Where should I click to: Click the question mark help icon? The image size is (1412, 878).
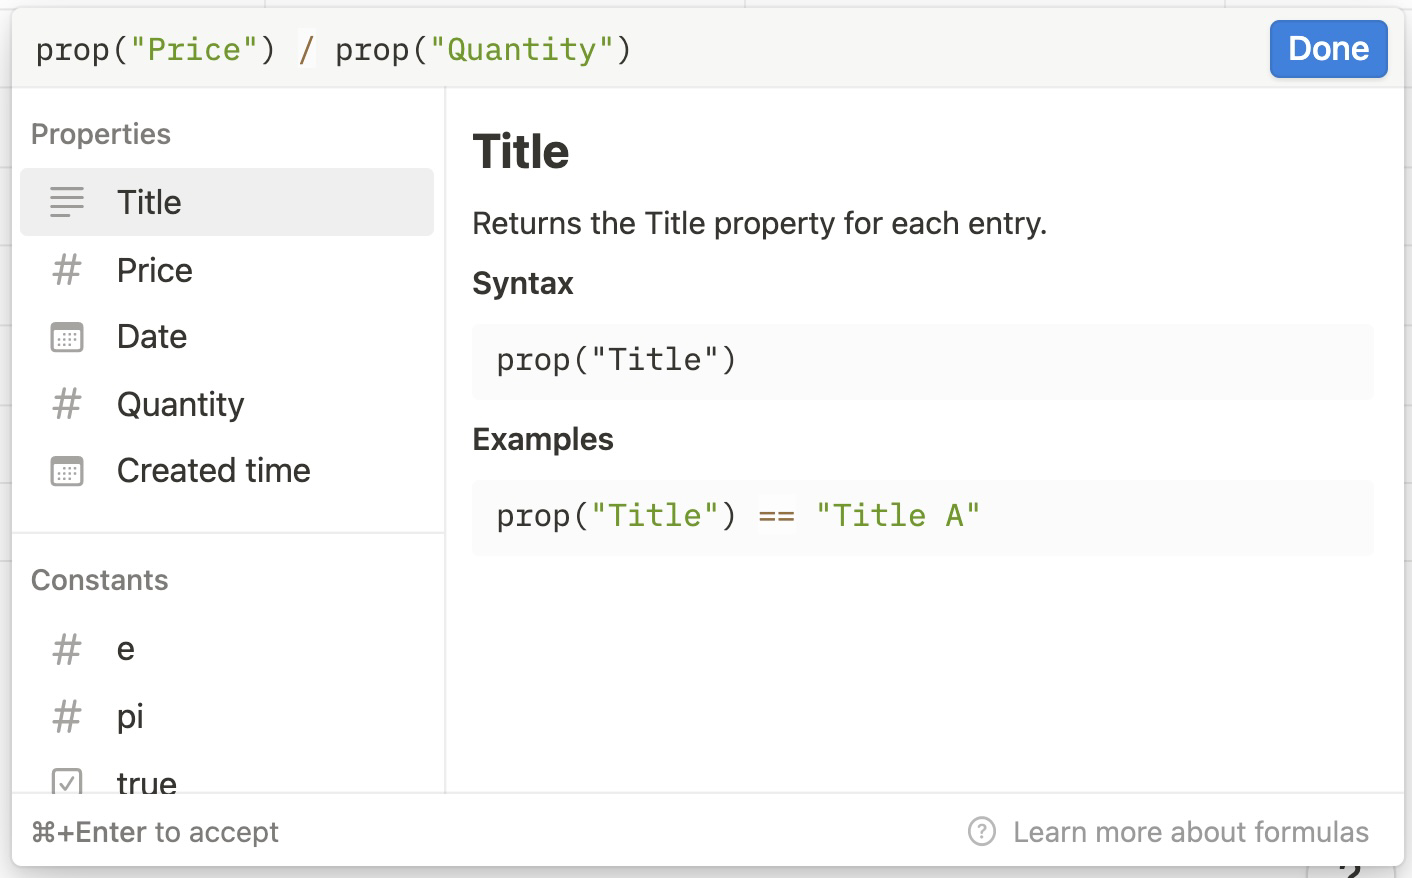[x=982, y=831]
